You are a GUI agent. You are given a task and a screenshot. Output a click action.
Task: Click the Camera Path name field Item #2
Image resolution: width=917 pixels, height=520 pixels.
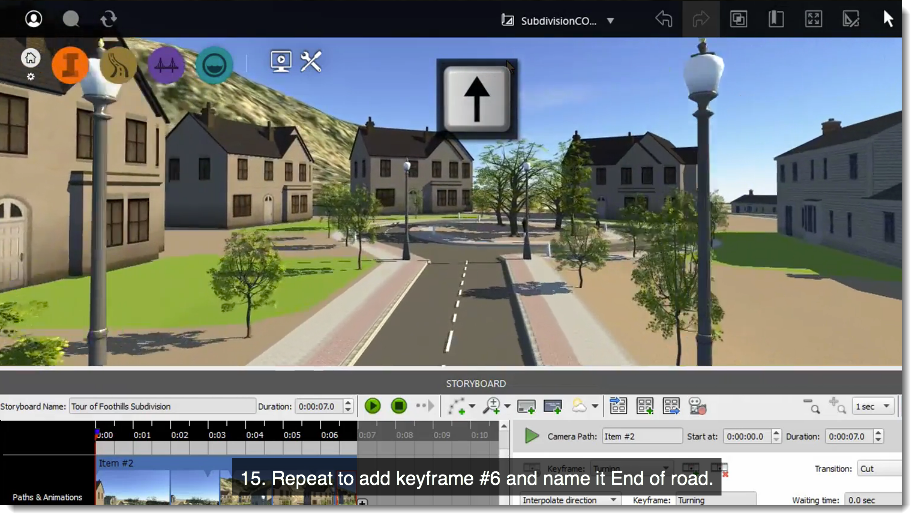642,436
